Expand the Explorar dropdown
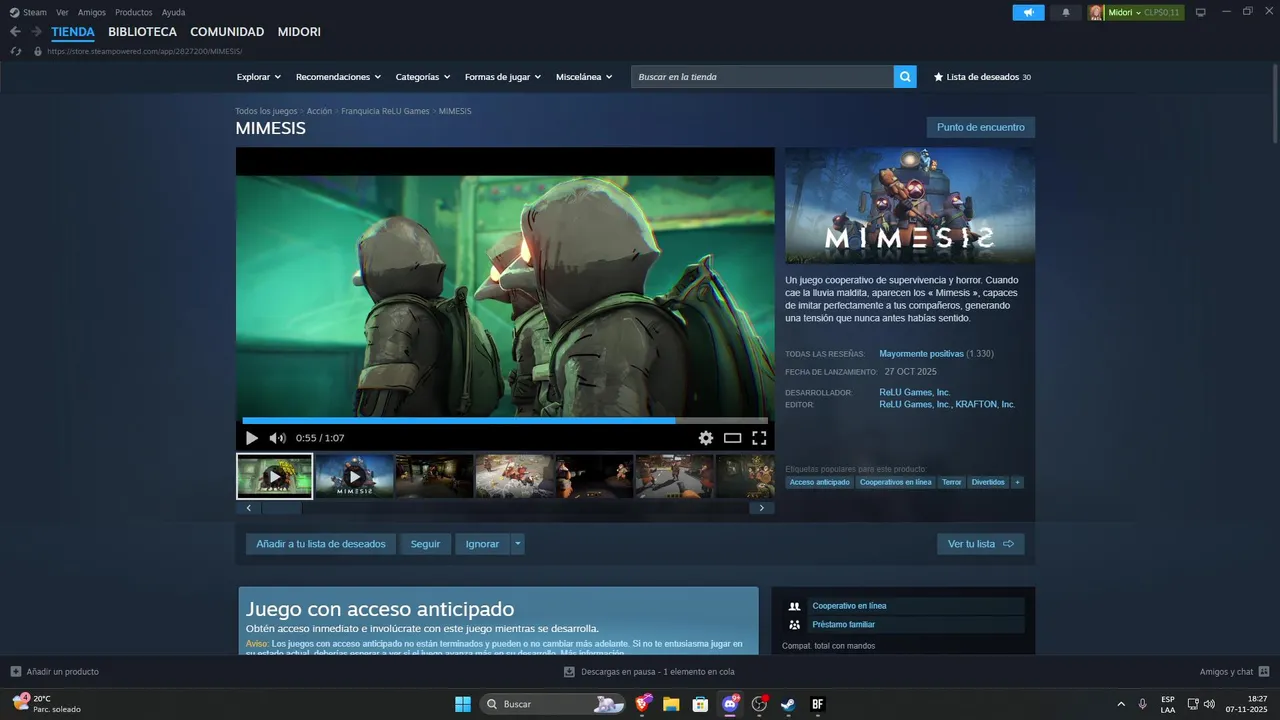 click(258, 77)
